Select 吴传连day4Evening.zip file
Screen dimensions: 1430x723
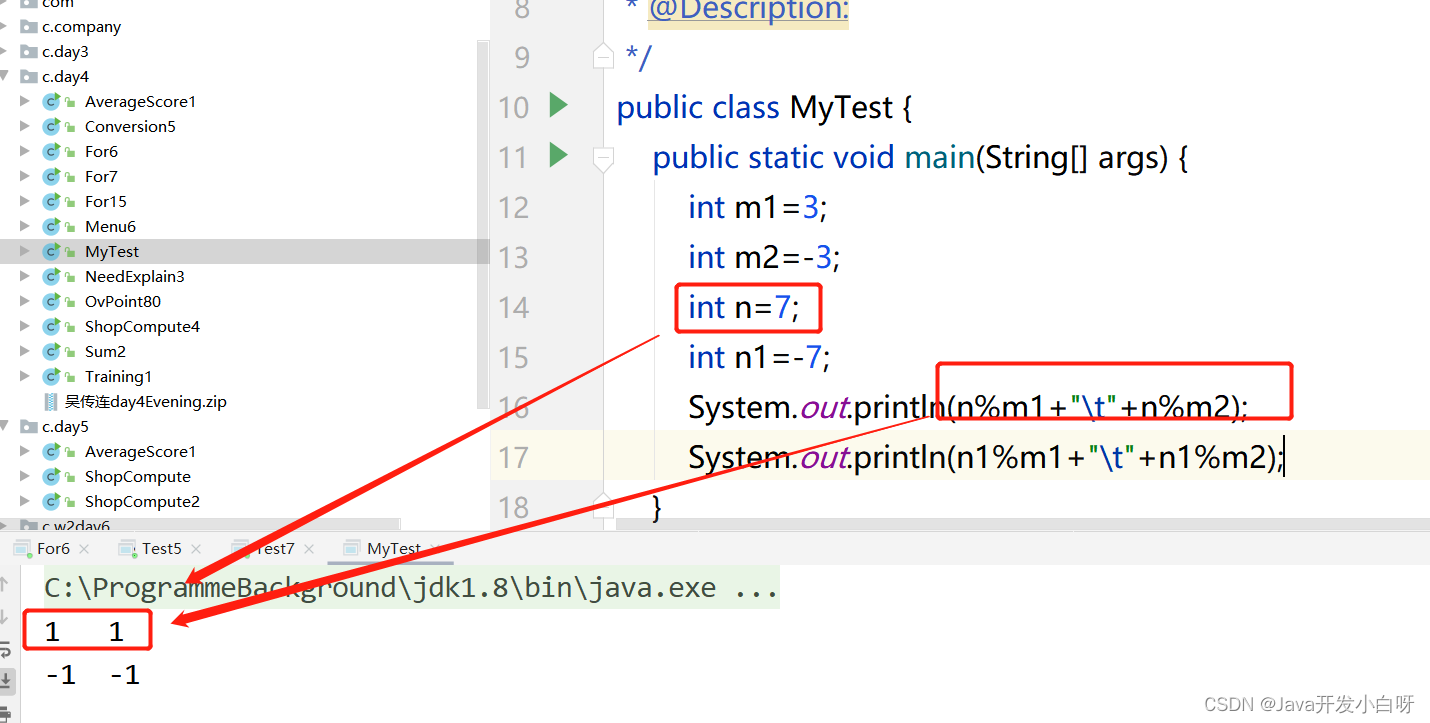click(146, 402)
